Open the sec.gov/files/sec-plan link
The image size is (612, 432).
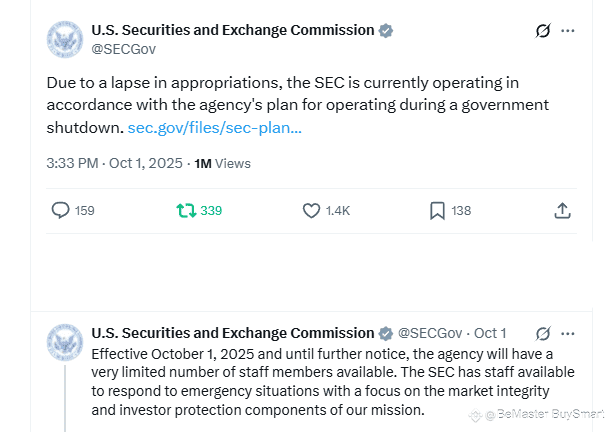click(215, 128)
